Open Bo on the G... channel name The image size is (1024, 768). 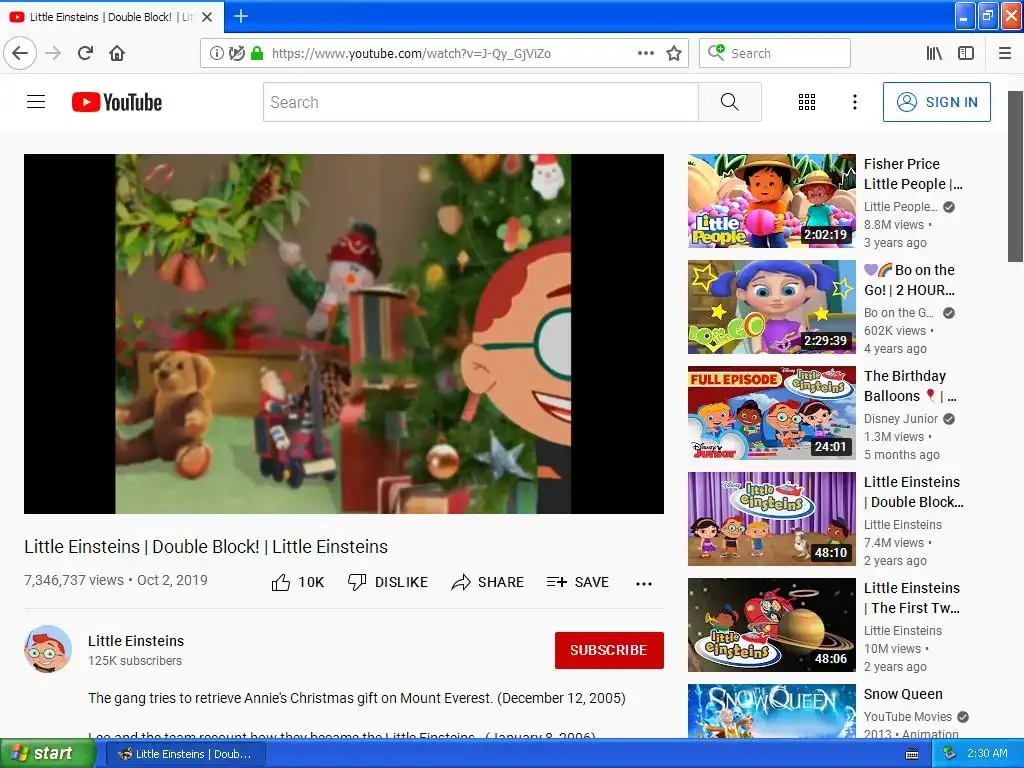899,312
